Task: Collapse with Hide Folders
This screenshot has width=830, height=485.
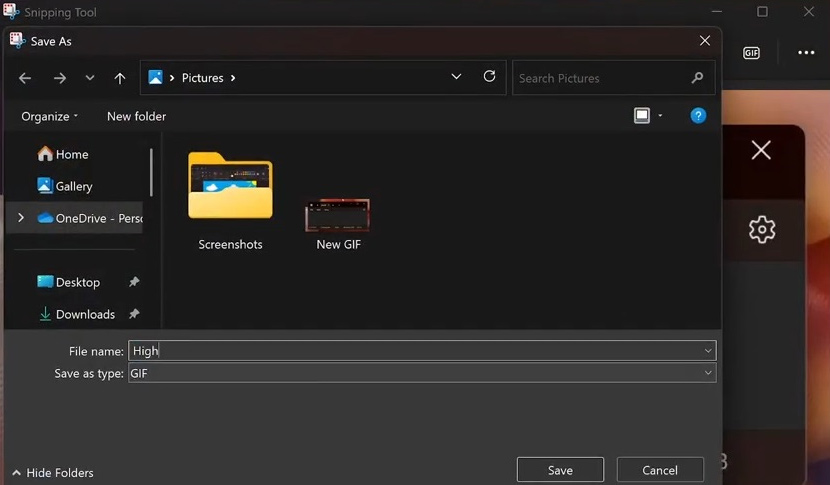Action: [x=52, y=472]
